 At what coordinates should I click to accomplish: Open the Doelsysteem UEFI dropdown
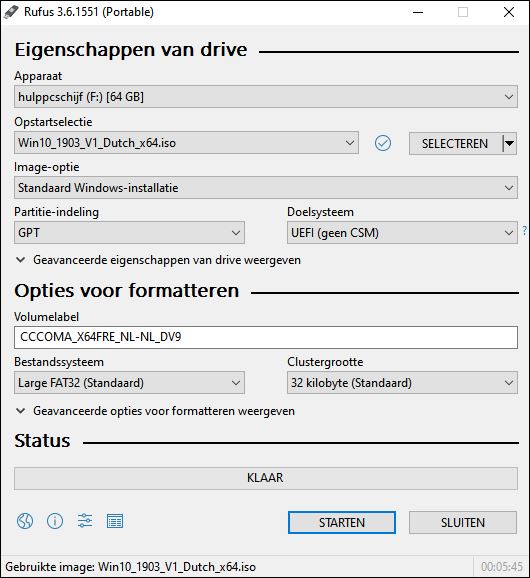pyautogui.click(x=402, y=233)
